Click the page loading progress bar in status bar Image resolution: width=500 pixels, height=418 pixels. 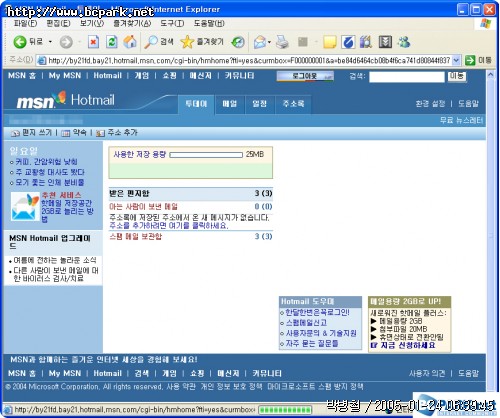[x=285, y=409]
